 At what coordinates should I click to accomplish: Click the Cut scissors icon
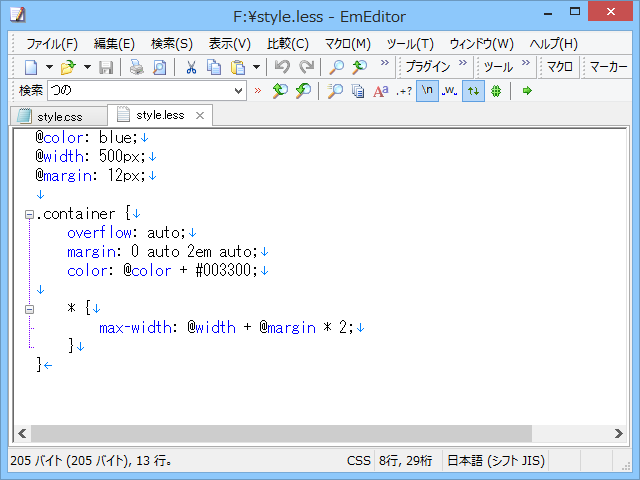[x=191, y=67]
